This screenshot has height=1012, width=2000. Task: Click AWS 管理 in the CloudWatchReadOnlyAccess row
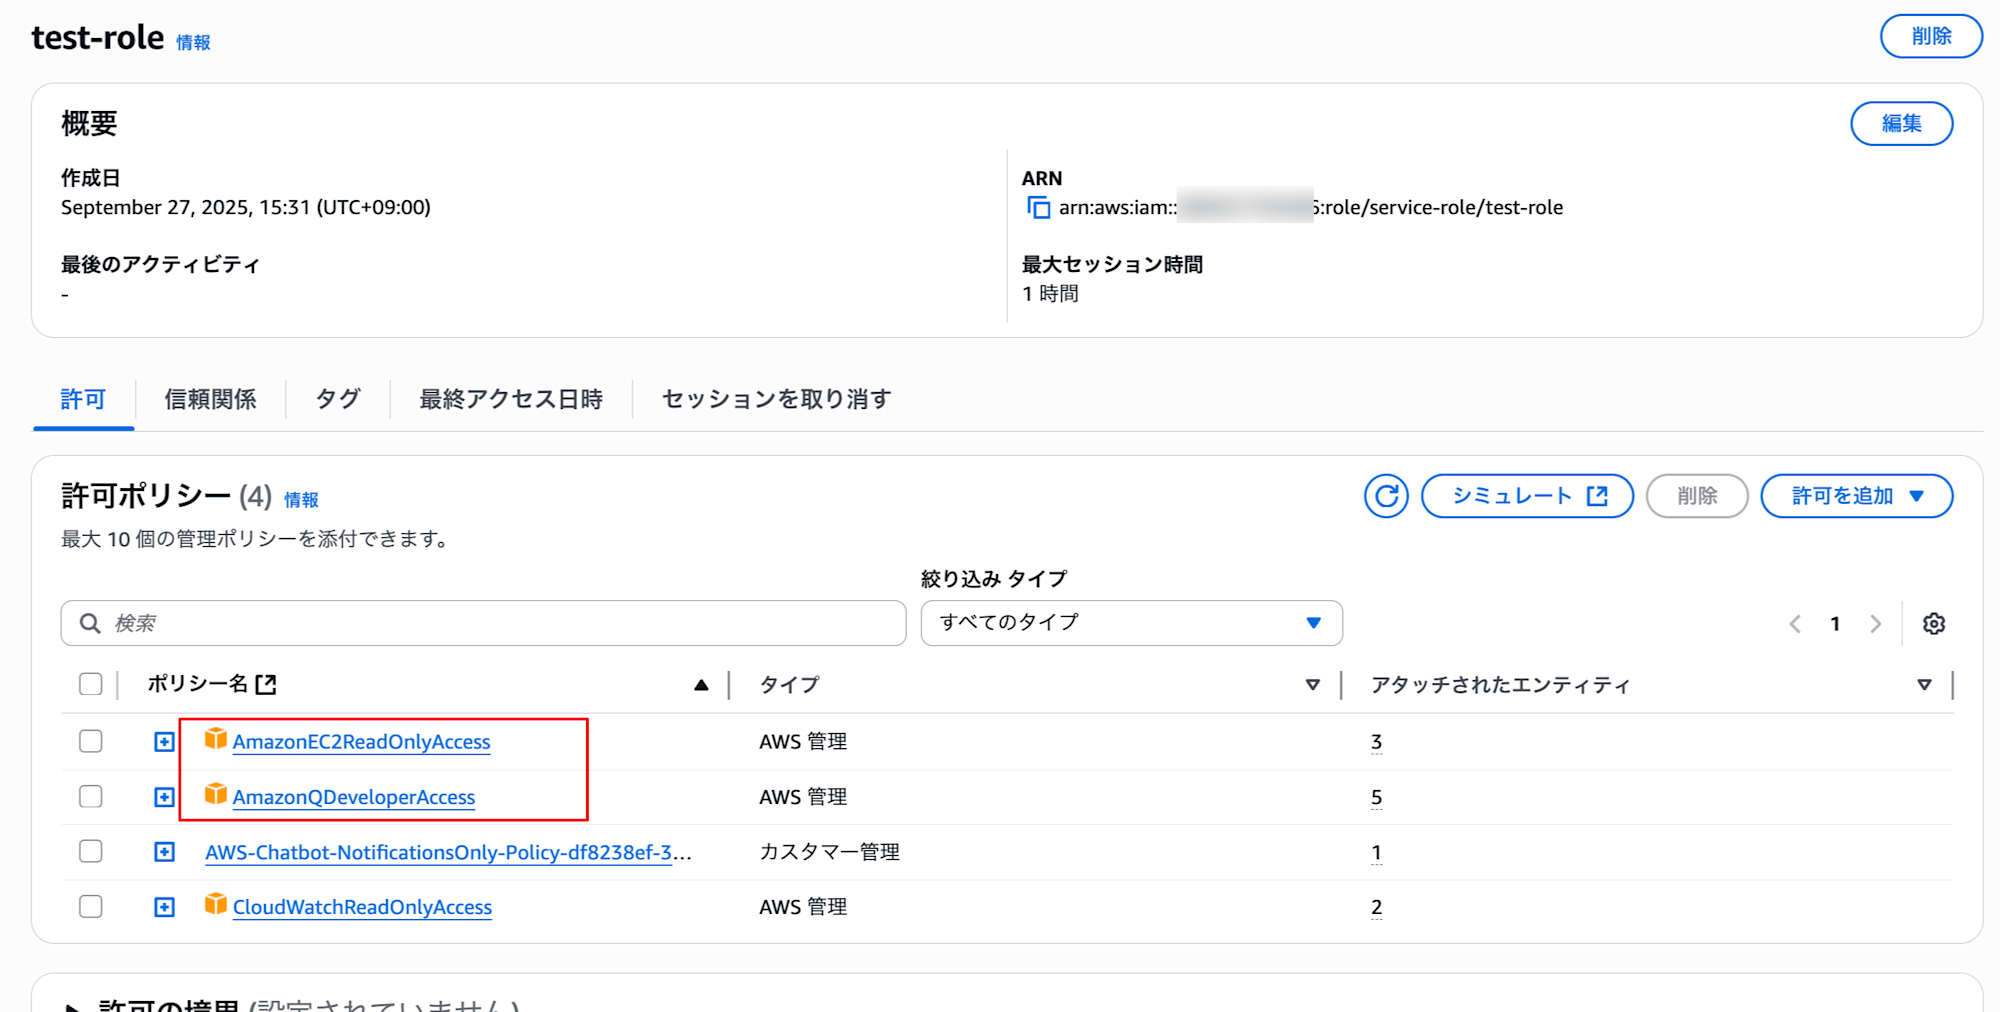pos(803,907)
